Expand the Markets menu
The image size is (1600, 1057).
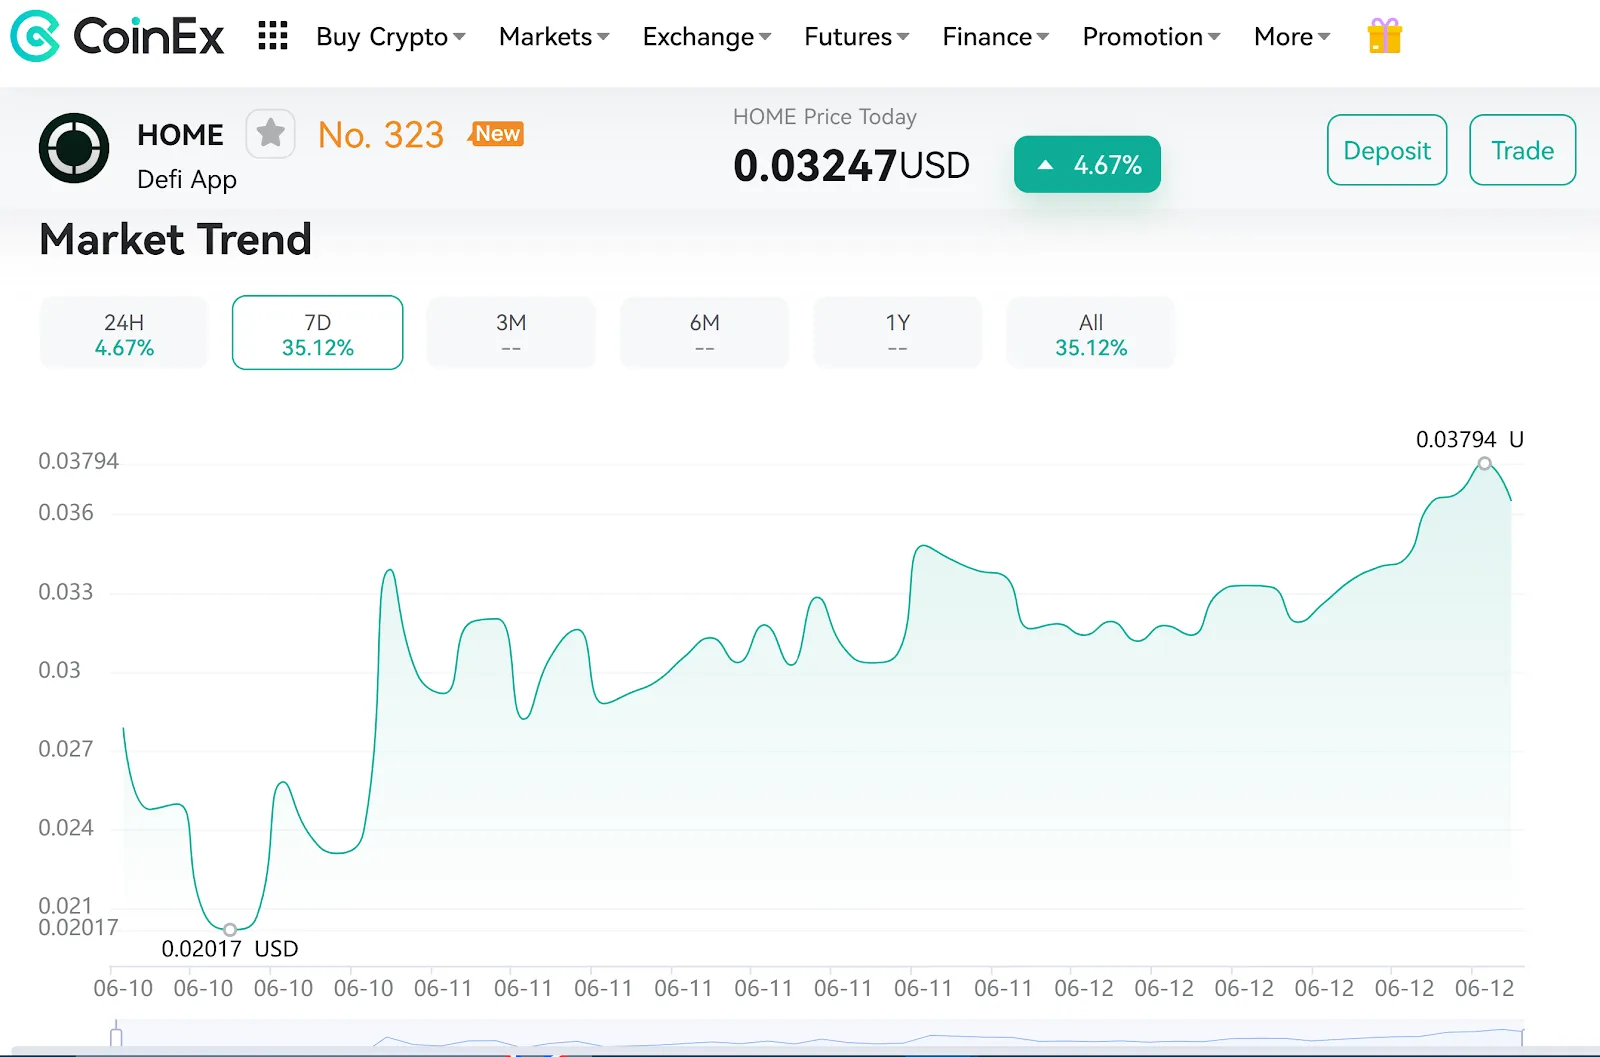554,37
